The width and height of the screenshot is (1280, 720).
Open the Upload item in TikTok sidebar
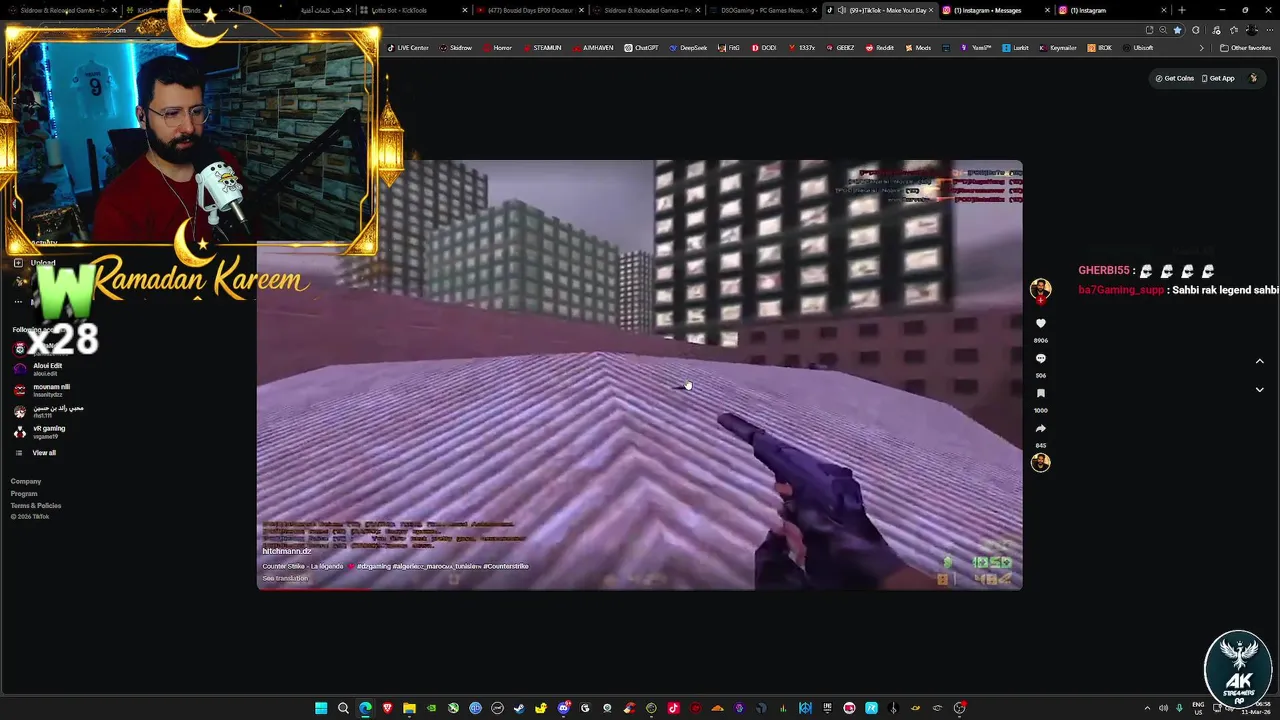35,263
